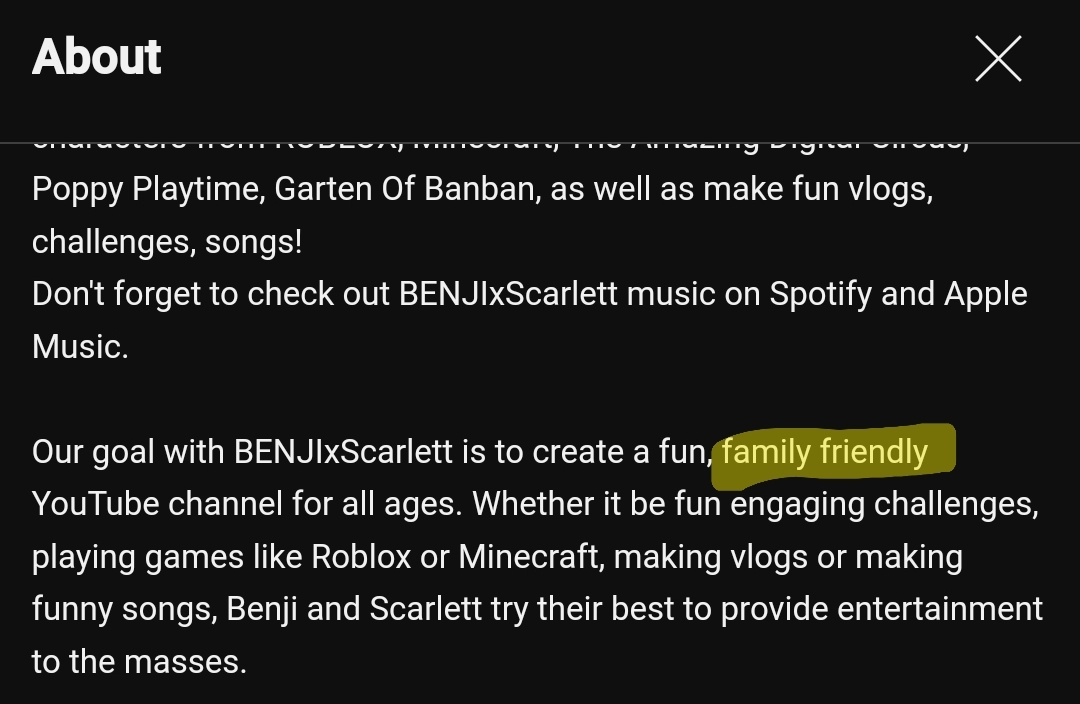Click the 'About' heading at the top

(96, 56)
